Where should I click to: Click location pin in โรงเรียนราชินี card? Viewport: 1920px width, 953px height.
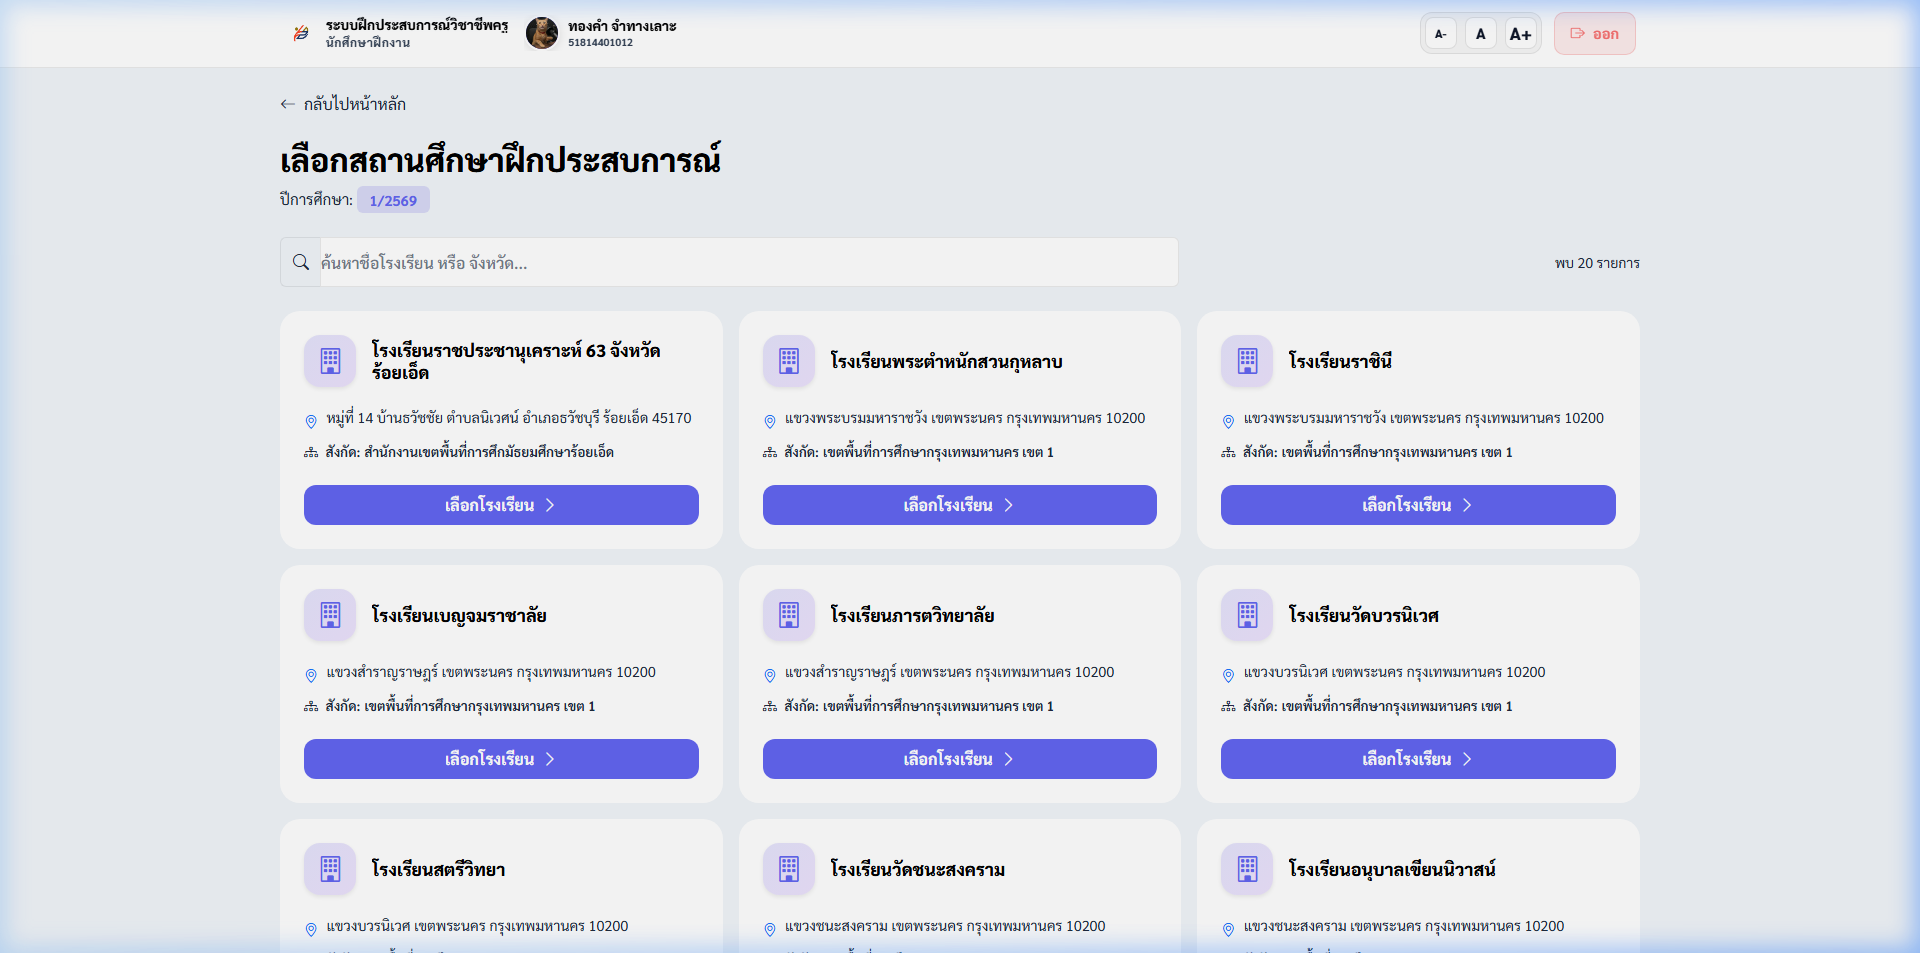point(1228,421)
